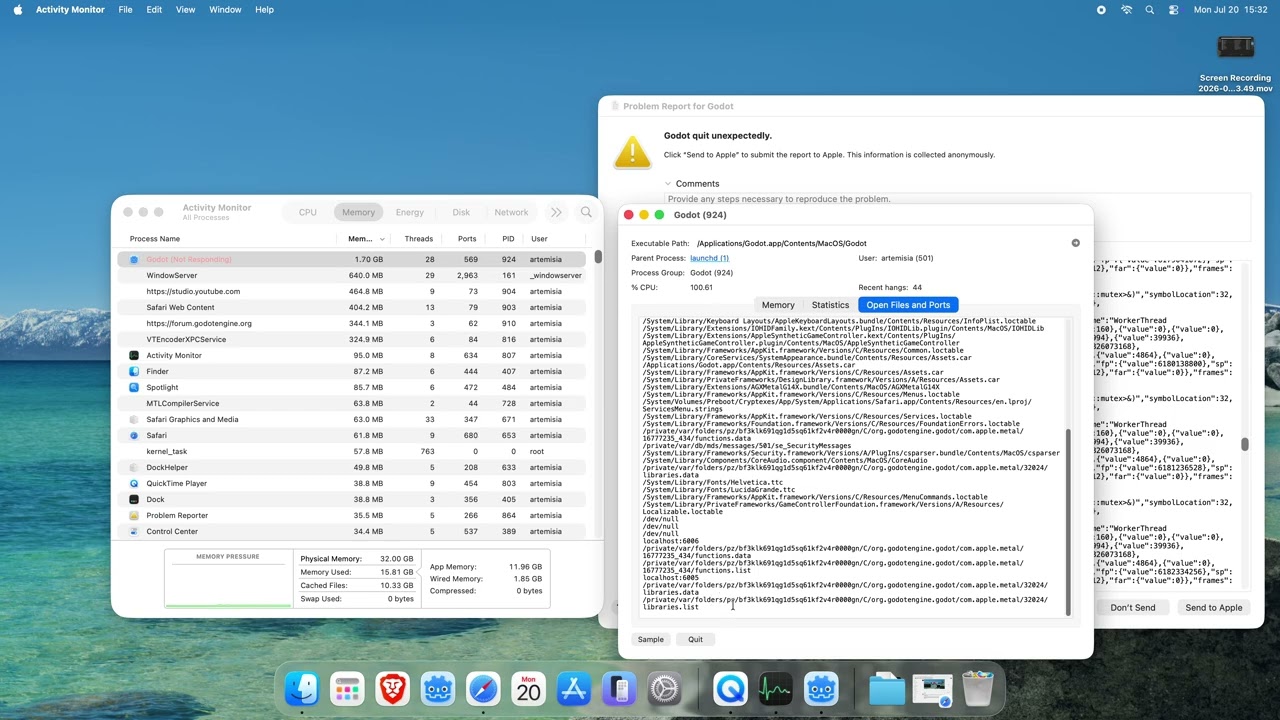This screenshot has height=720, width=1280.
Task: Click Send to Apple button
Action: (x=1214, y=608)
